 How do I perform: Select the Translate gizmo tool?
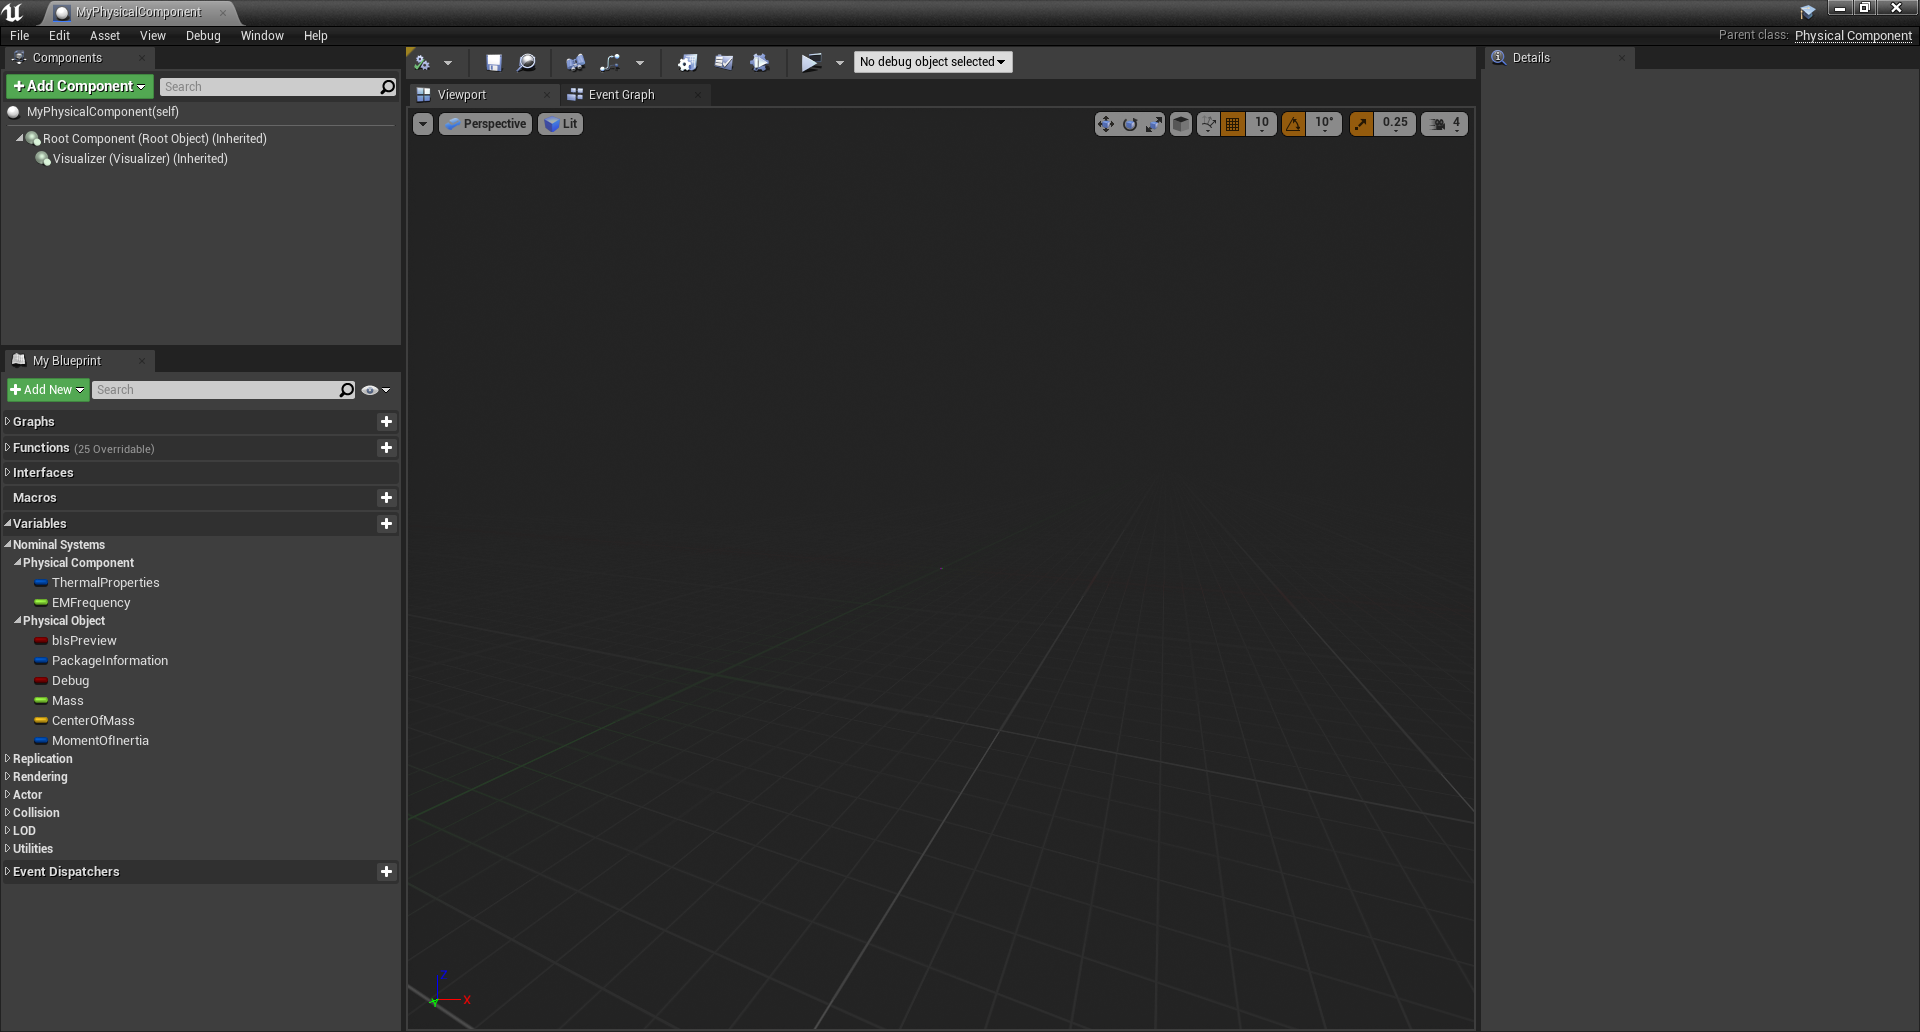[x=1106, y=124]
